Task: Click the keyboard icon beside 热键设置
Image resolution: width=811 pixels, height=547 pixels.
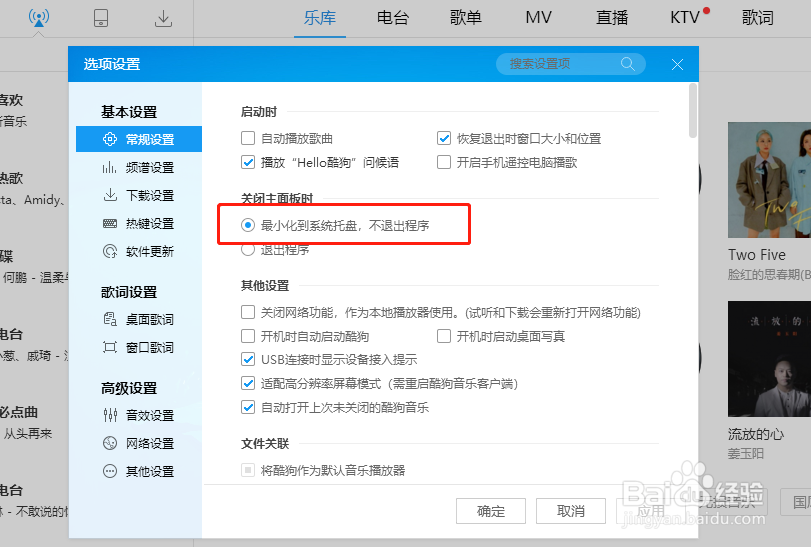Action: pos(110,223)
